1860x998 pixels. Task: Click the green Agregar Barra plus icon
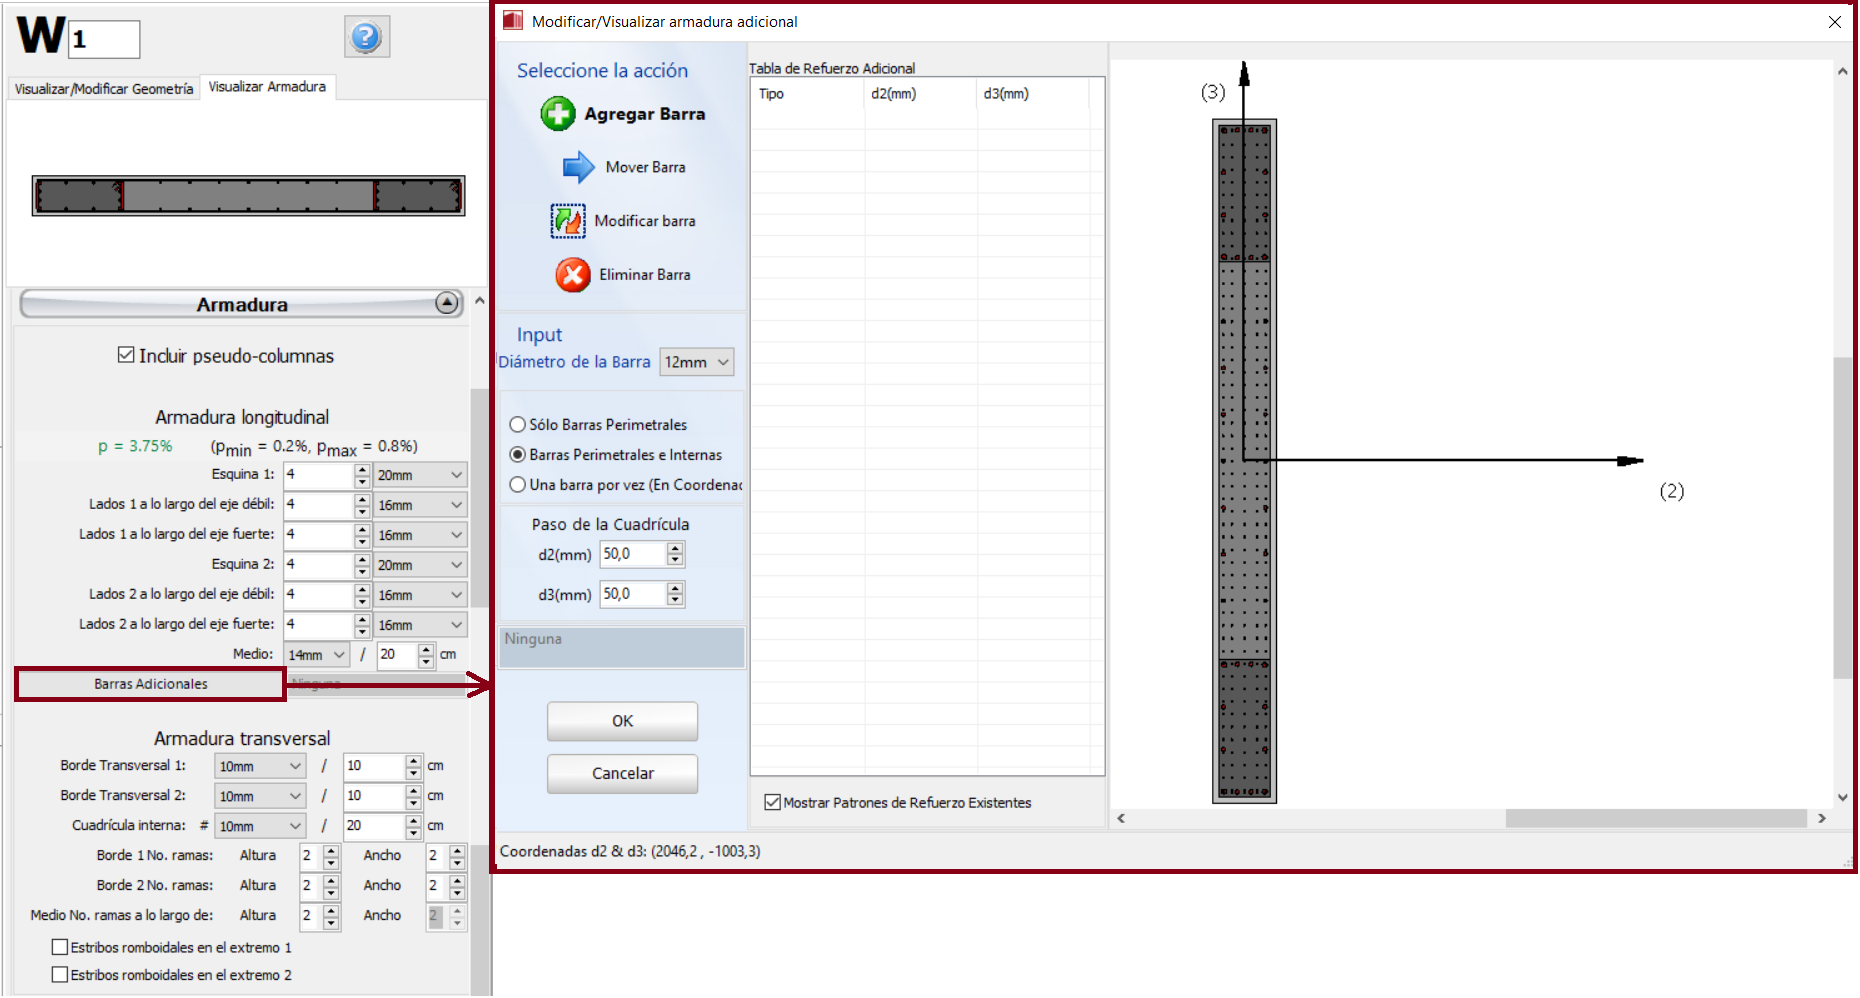point(558,114)
